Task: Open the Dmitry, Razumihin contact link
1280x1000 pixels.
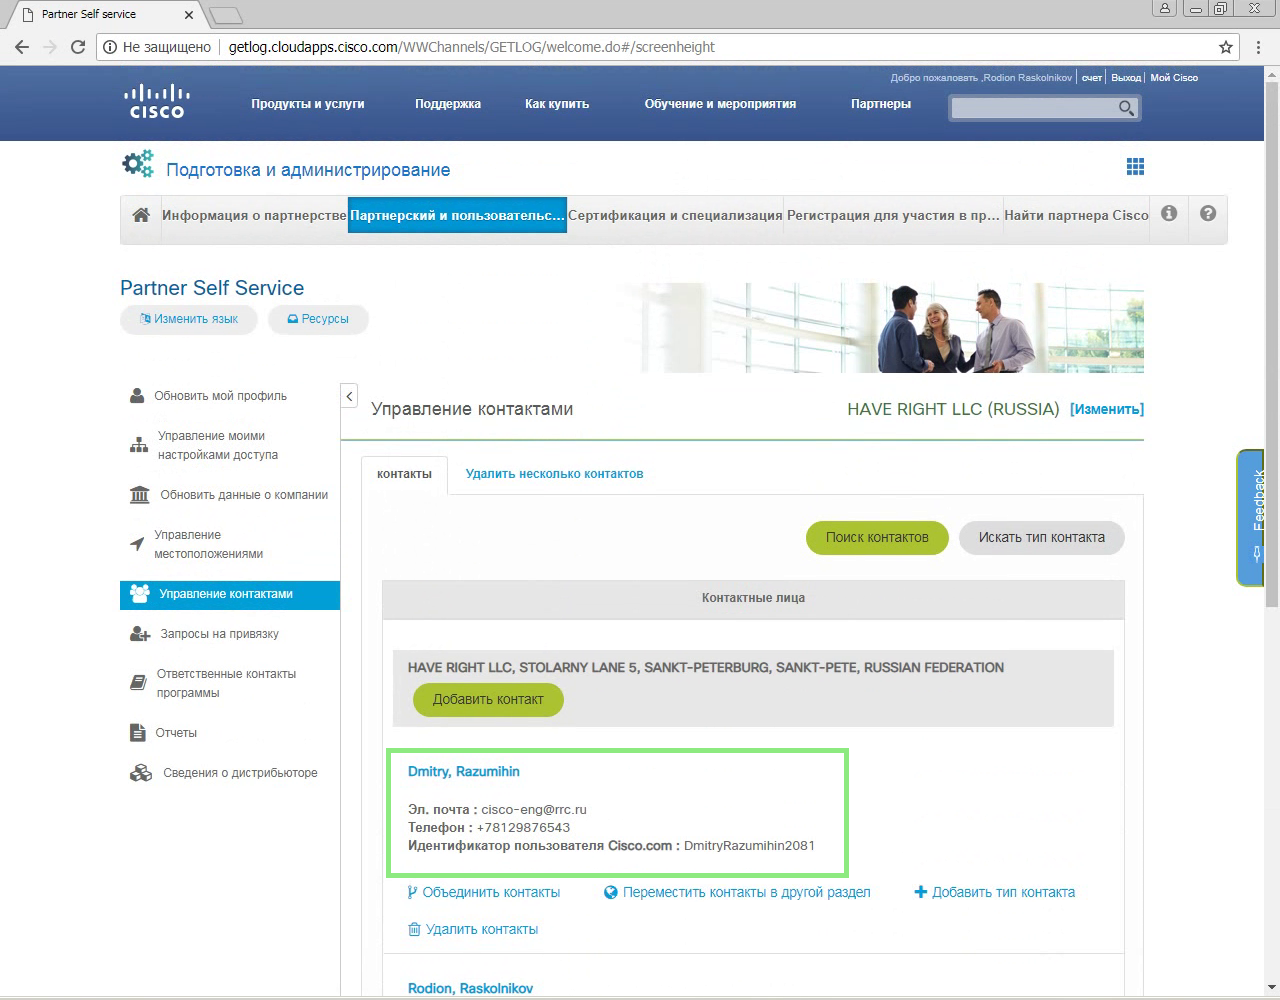Action: pos(463,771)
